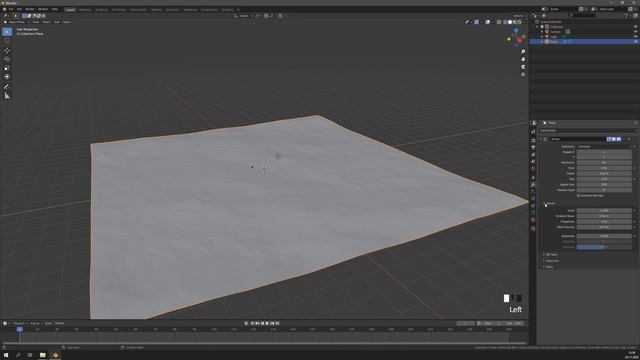Click the viewport pan hand icon
The width and height of the screenshot is (640, 360).
click(523, 59)
